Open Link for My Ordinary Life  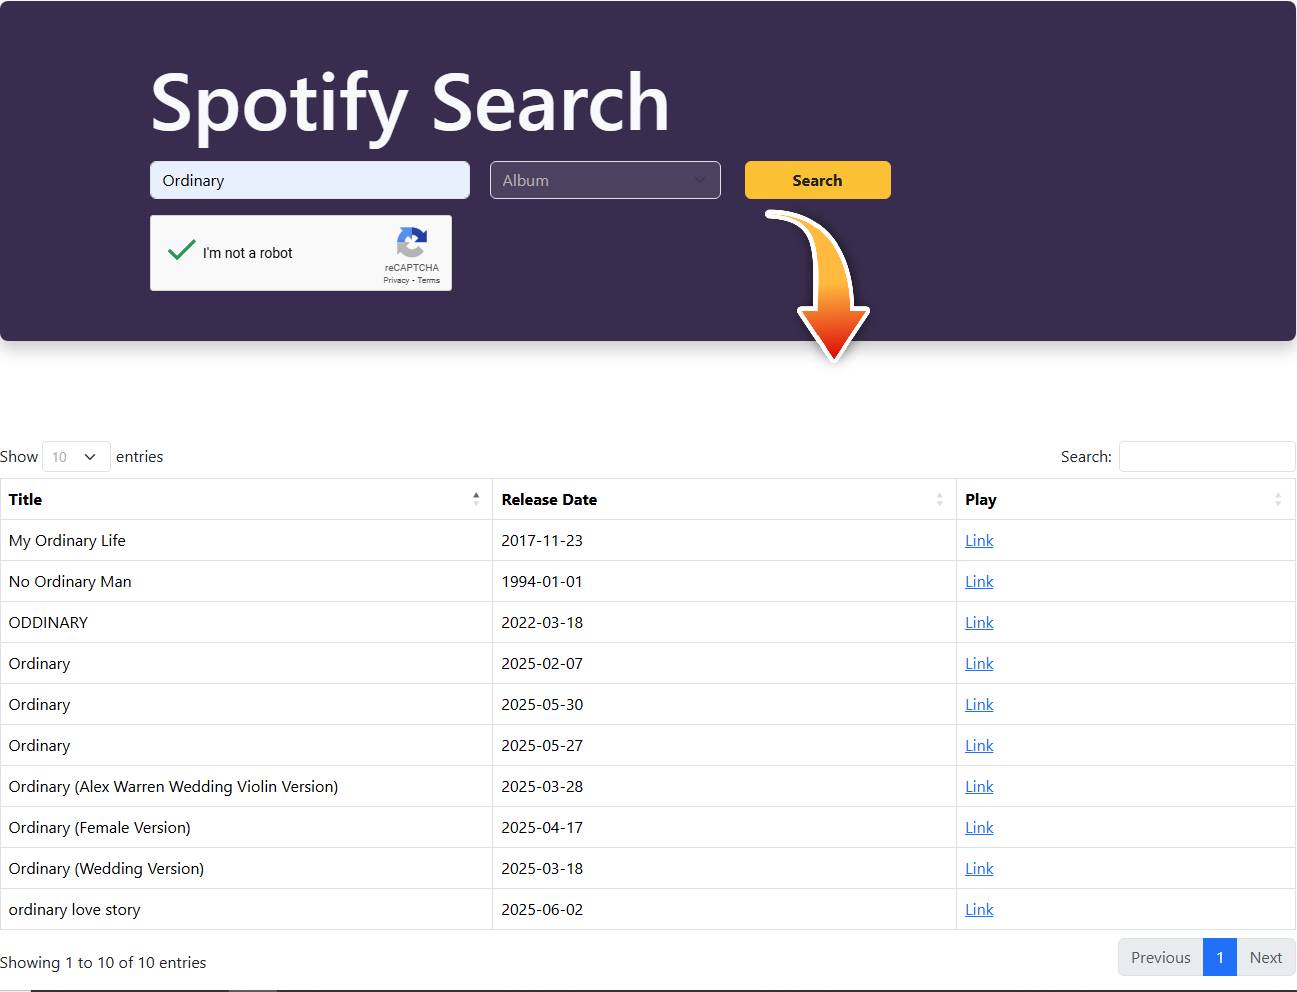[x=979, y=540]
